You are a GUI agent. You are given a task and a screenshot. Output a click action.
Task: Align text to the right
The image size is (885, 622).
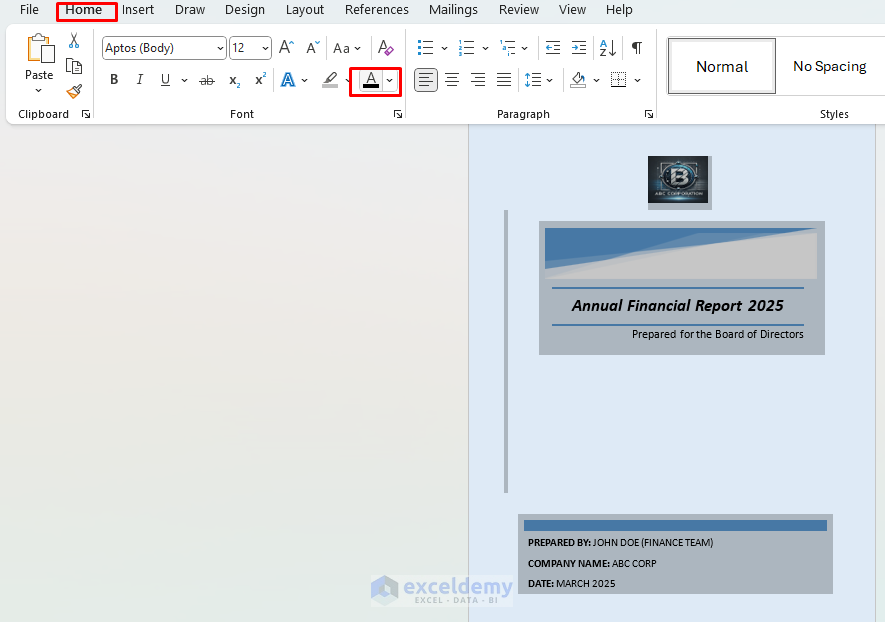click(x=478, y=80)
